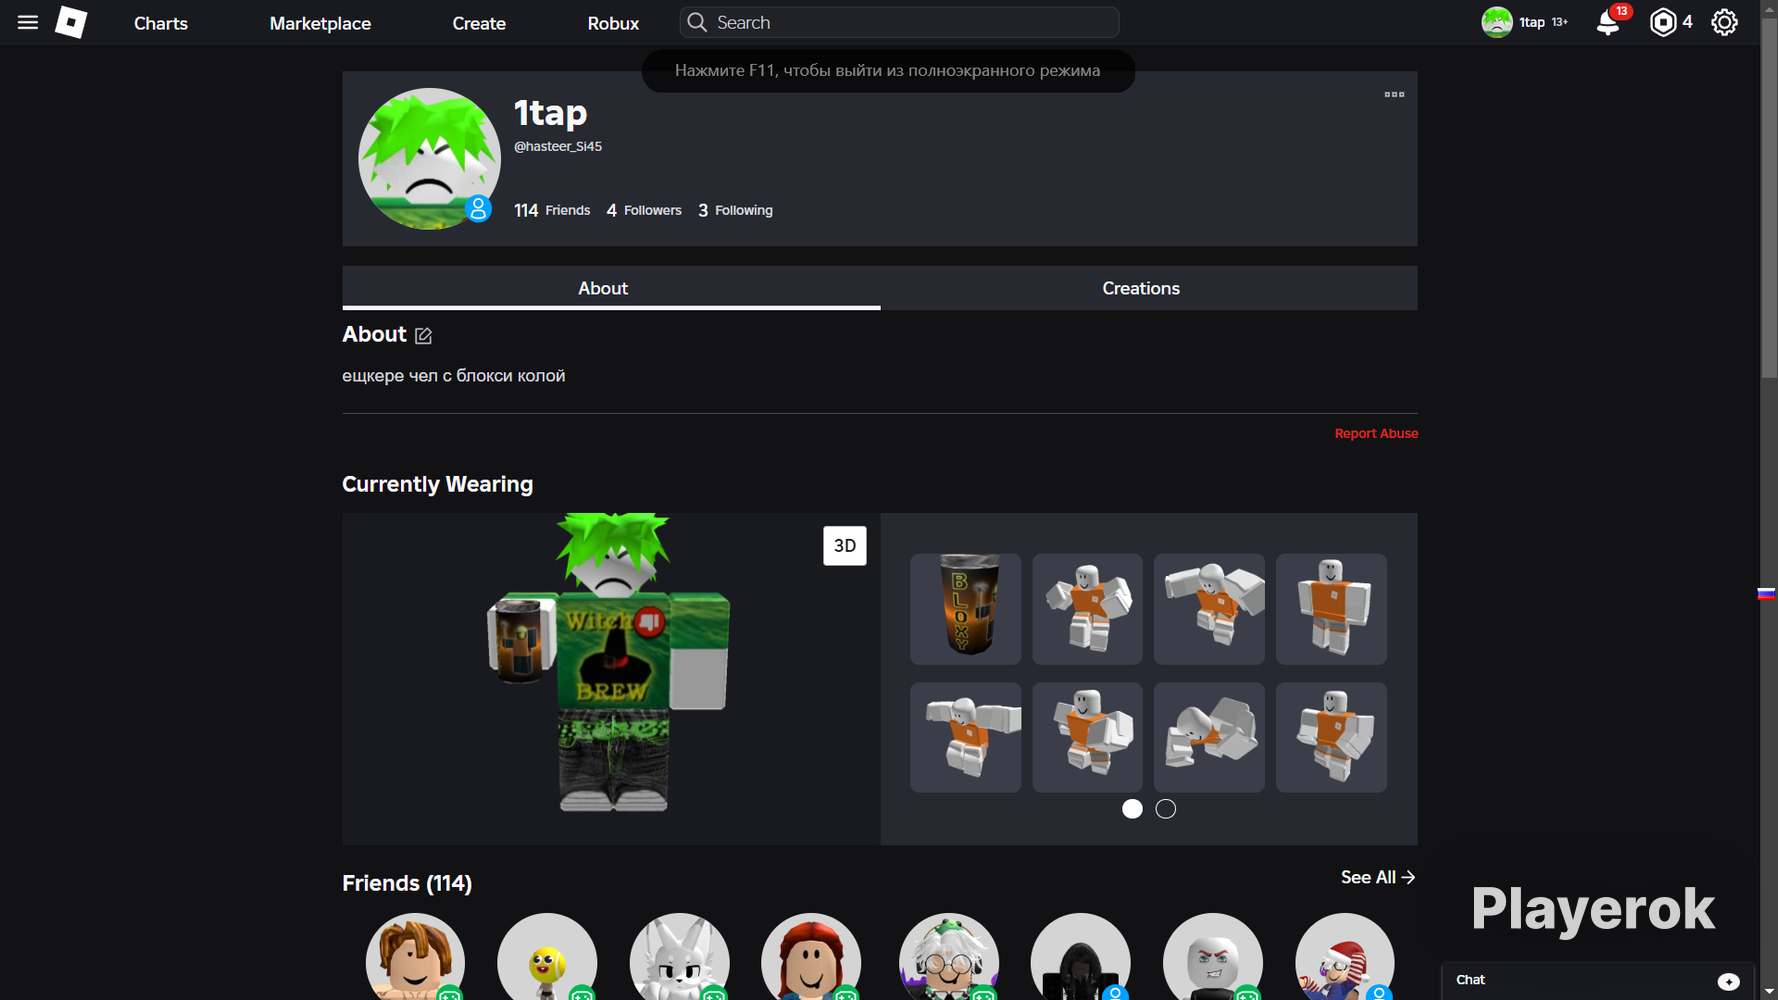Click the @hasteer_Si45 username text
Viewport: 1778px width, 1000px height.
(558, 146)
